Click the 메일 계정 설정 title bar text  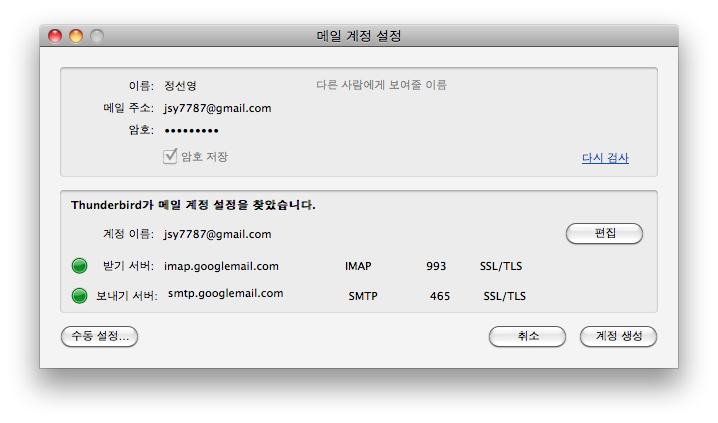click(359, 36)
